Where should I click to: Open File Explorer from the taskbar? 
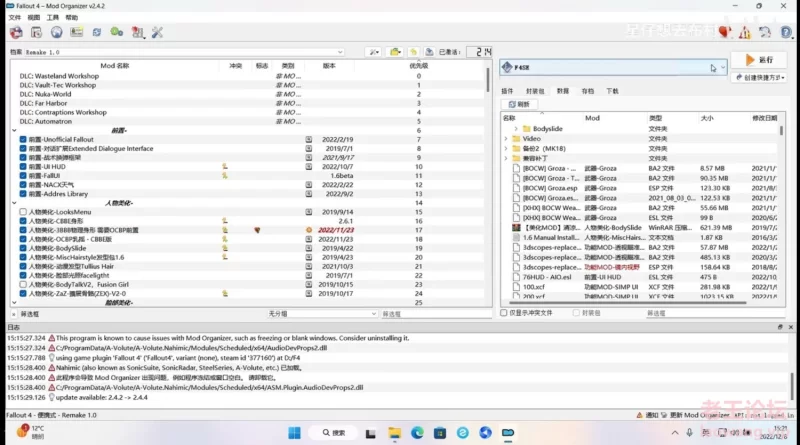point(394,433)
